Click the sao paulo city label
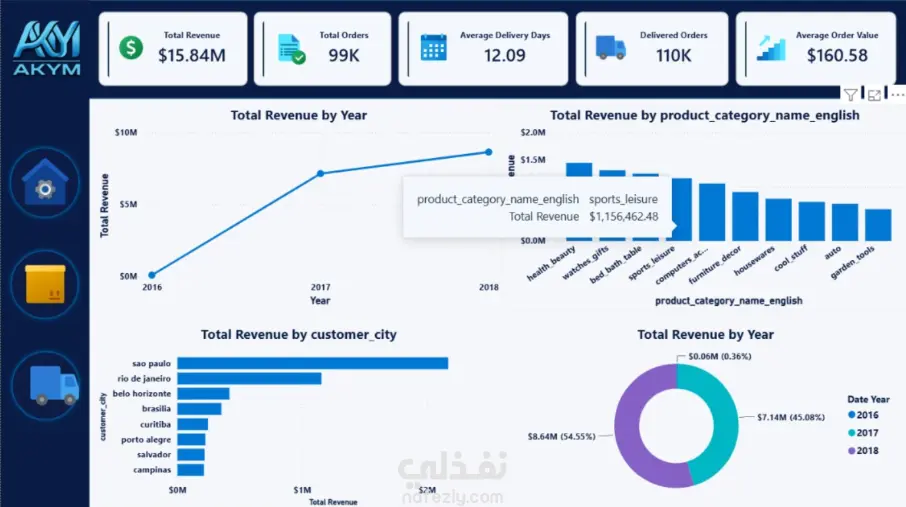 pyautogui.click(x=151, y=363)
